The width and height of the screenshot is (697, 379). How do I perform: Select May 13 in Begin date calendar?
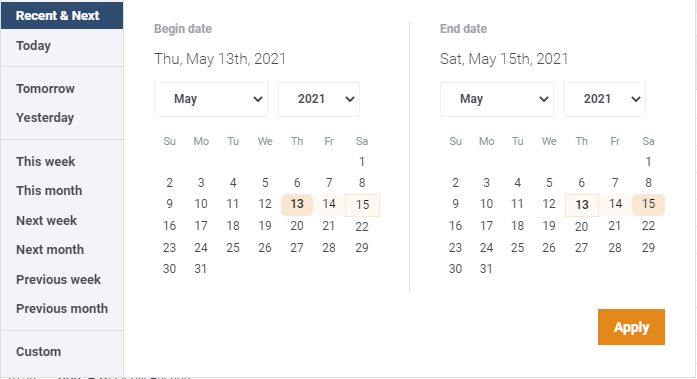click(x=297, y=204)
